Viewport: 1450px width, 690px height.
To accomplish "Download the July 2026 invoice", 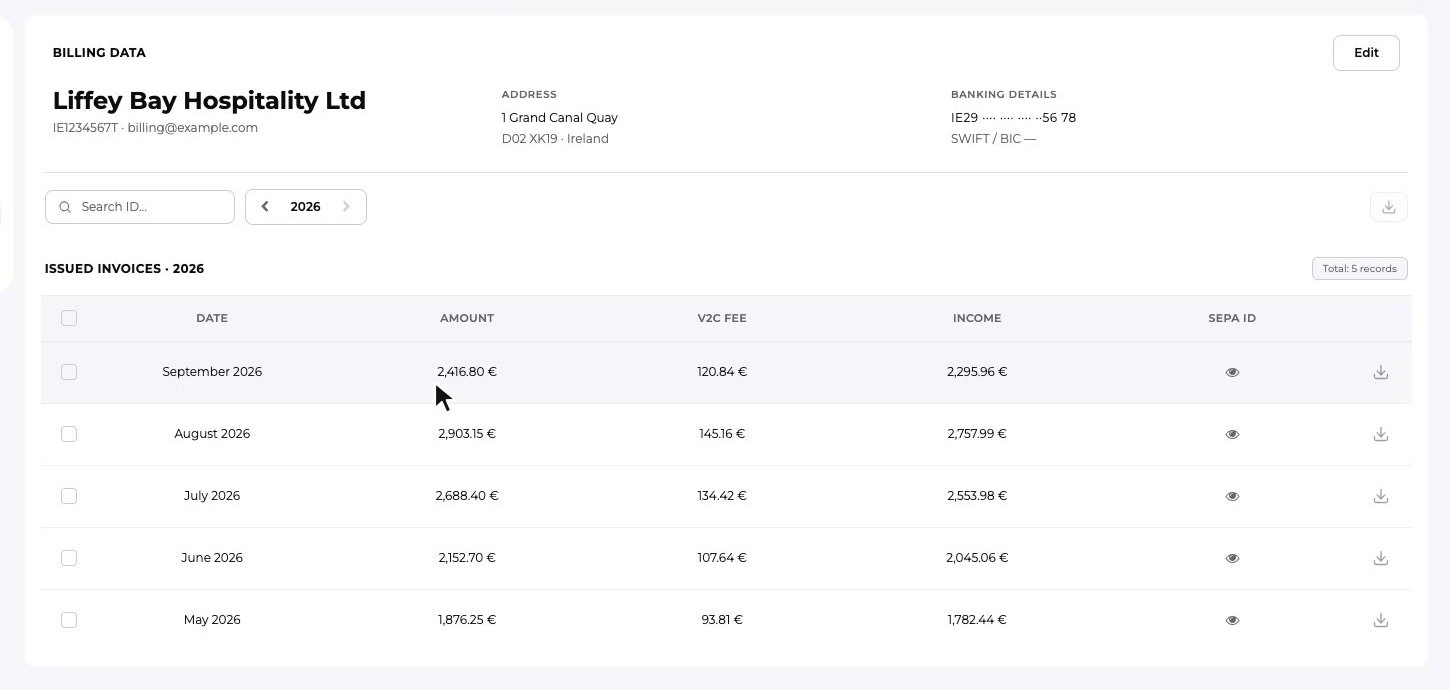I will (1381, 496).
